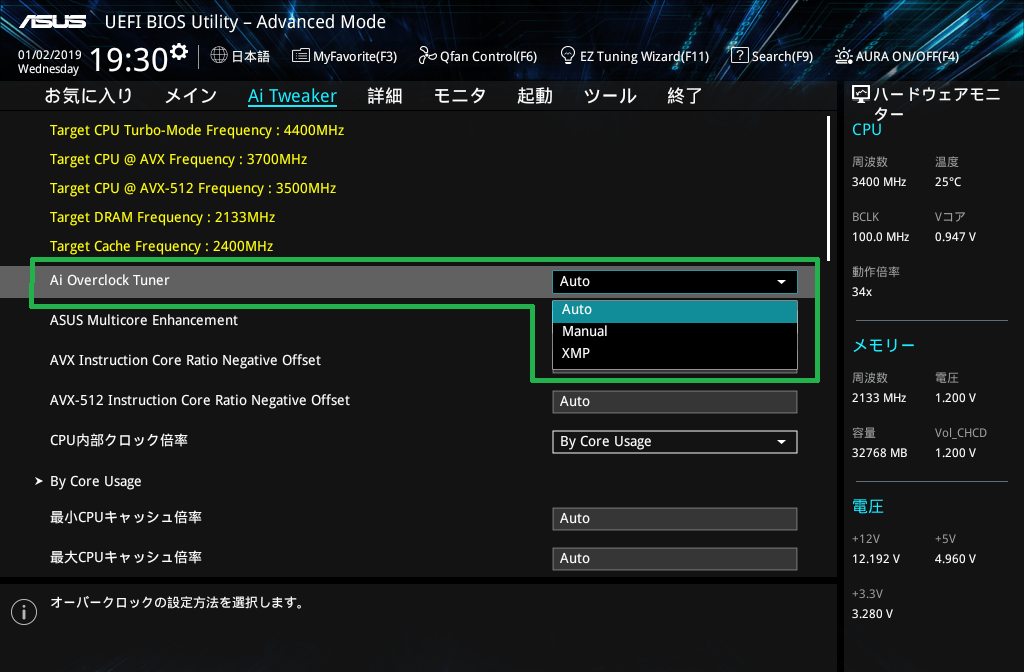The image size is (1024, 672).
Task: Select the Ai Tweaker tab
Action: [x=293, y=96]
